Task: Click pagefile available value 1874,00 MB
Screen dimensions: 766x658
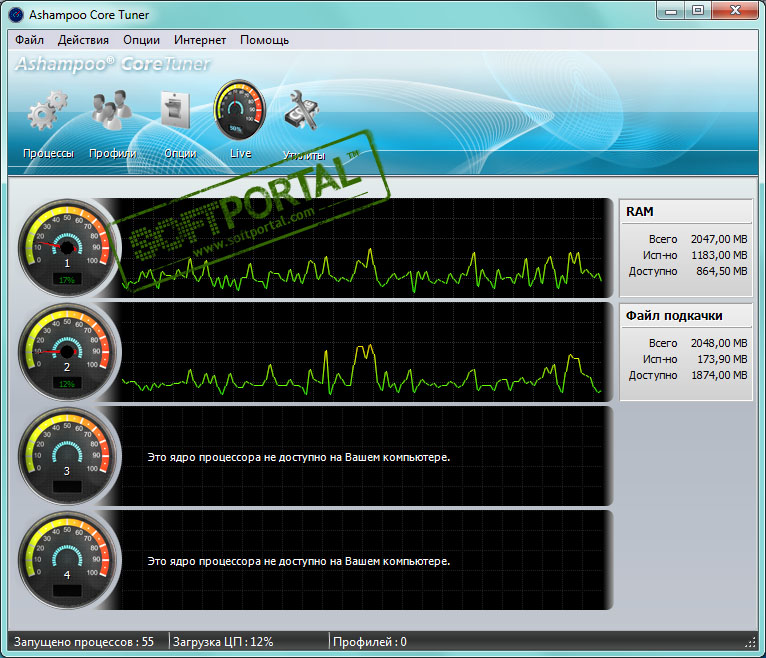Action: (x=719, y=375)
